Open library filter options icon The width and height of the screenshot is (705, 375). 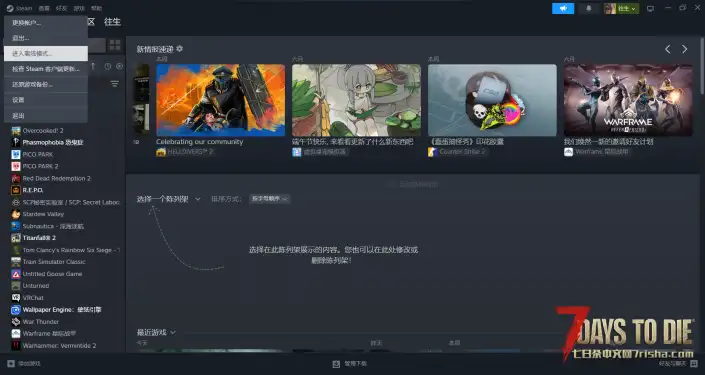point(115,84)
